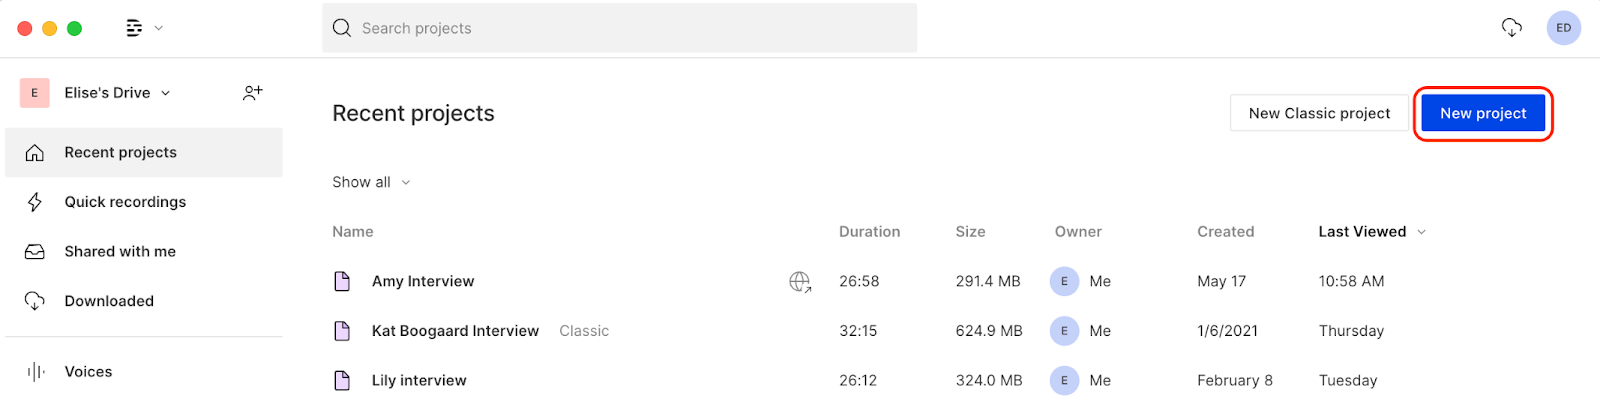1600x404 pixels.
Task: Click the invite member icon beside Elise's Drive
Action: (x=253, y=92)
